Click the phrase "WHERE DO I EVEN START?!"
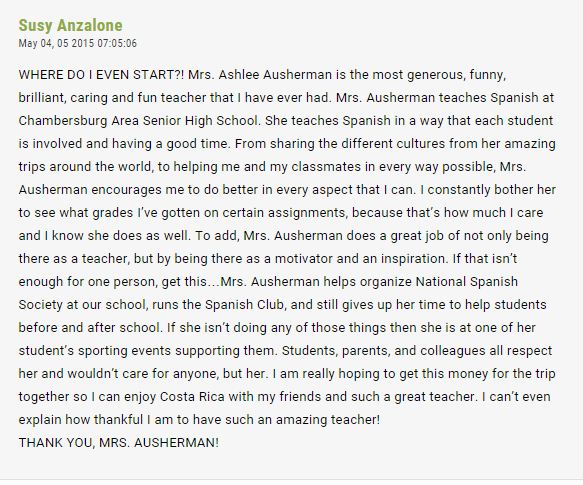The height and width of the screenshot is (485, 583). (x=101, y=75)
